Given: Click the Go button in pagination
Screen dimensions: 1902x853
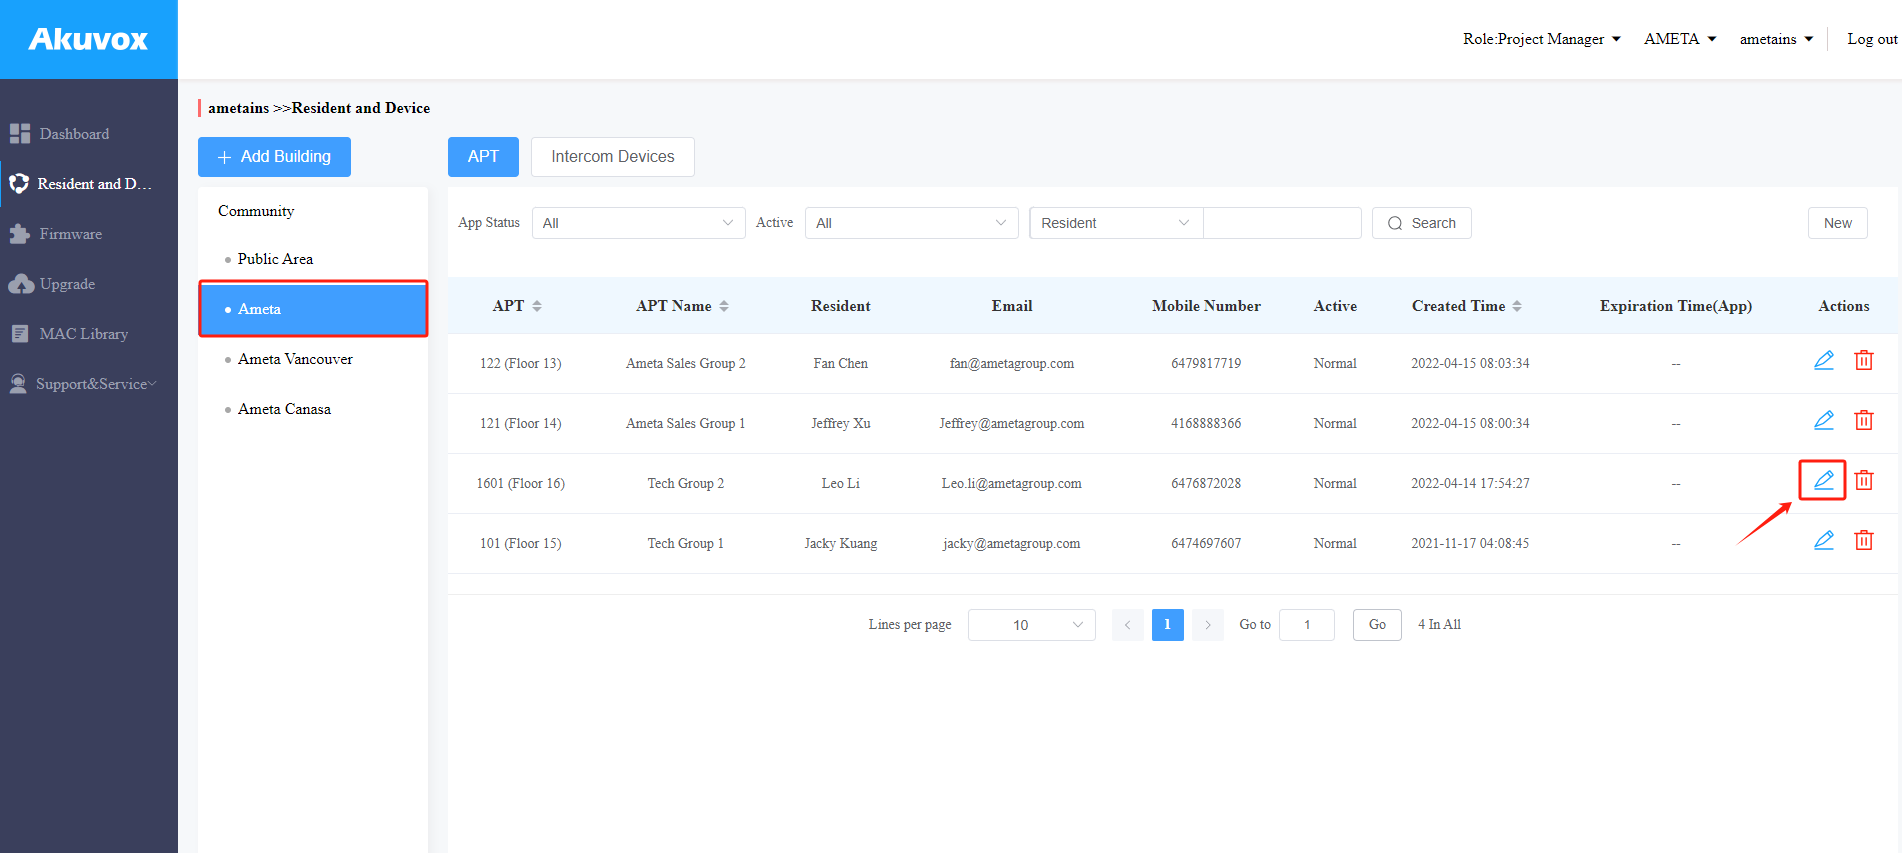Looking at the screenshot, I should (1377, 625).
